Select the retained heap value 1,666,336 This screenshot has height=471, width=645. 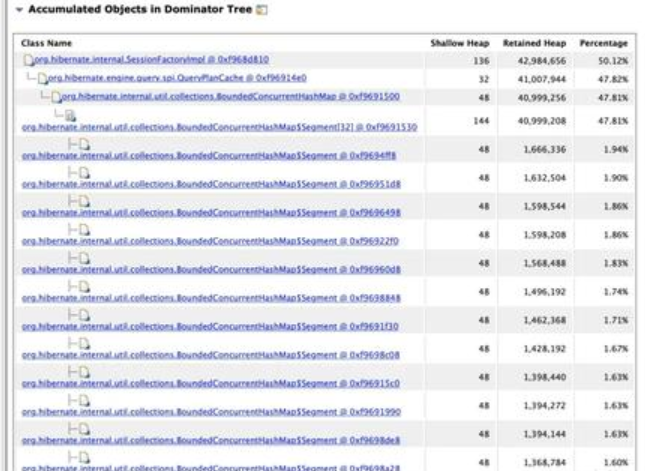[x=545, y=149]
